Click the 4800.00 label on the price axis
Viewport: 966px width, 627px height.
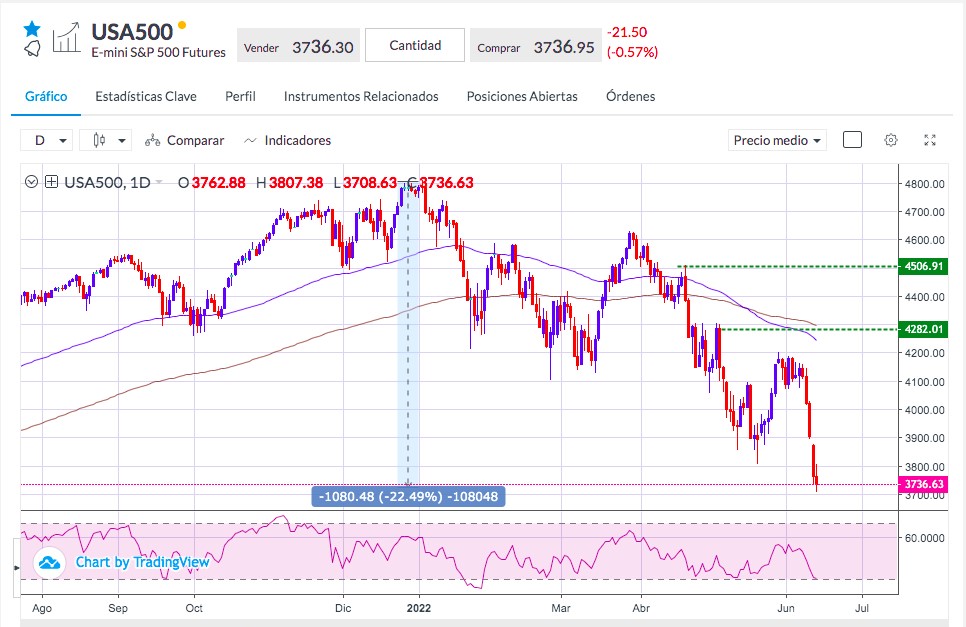click(x=925, y=184)
